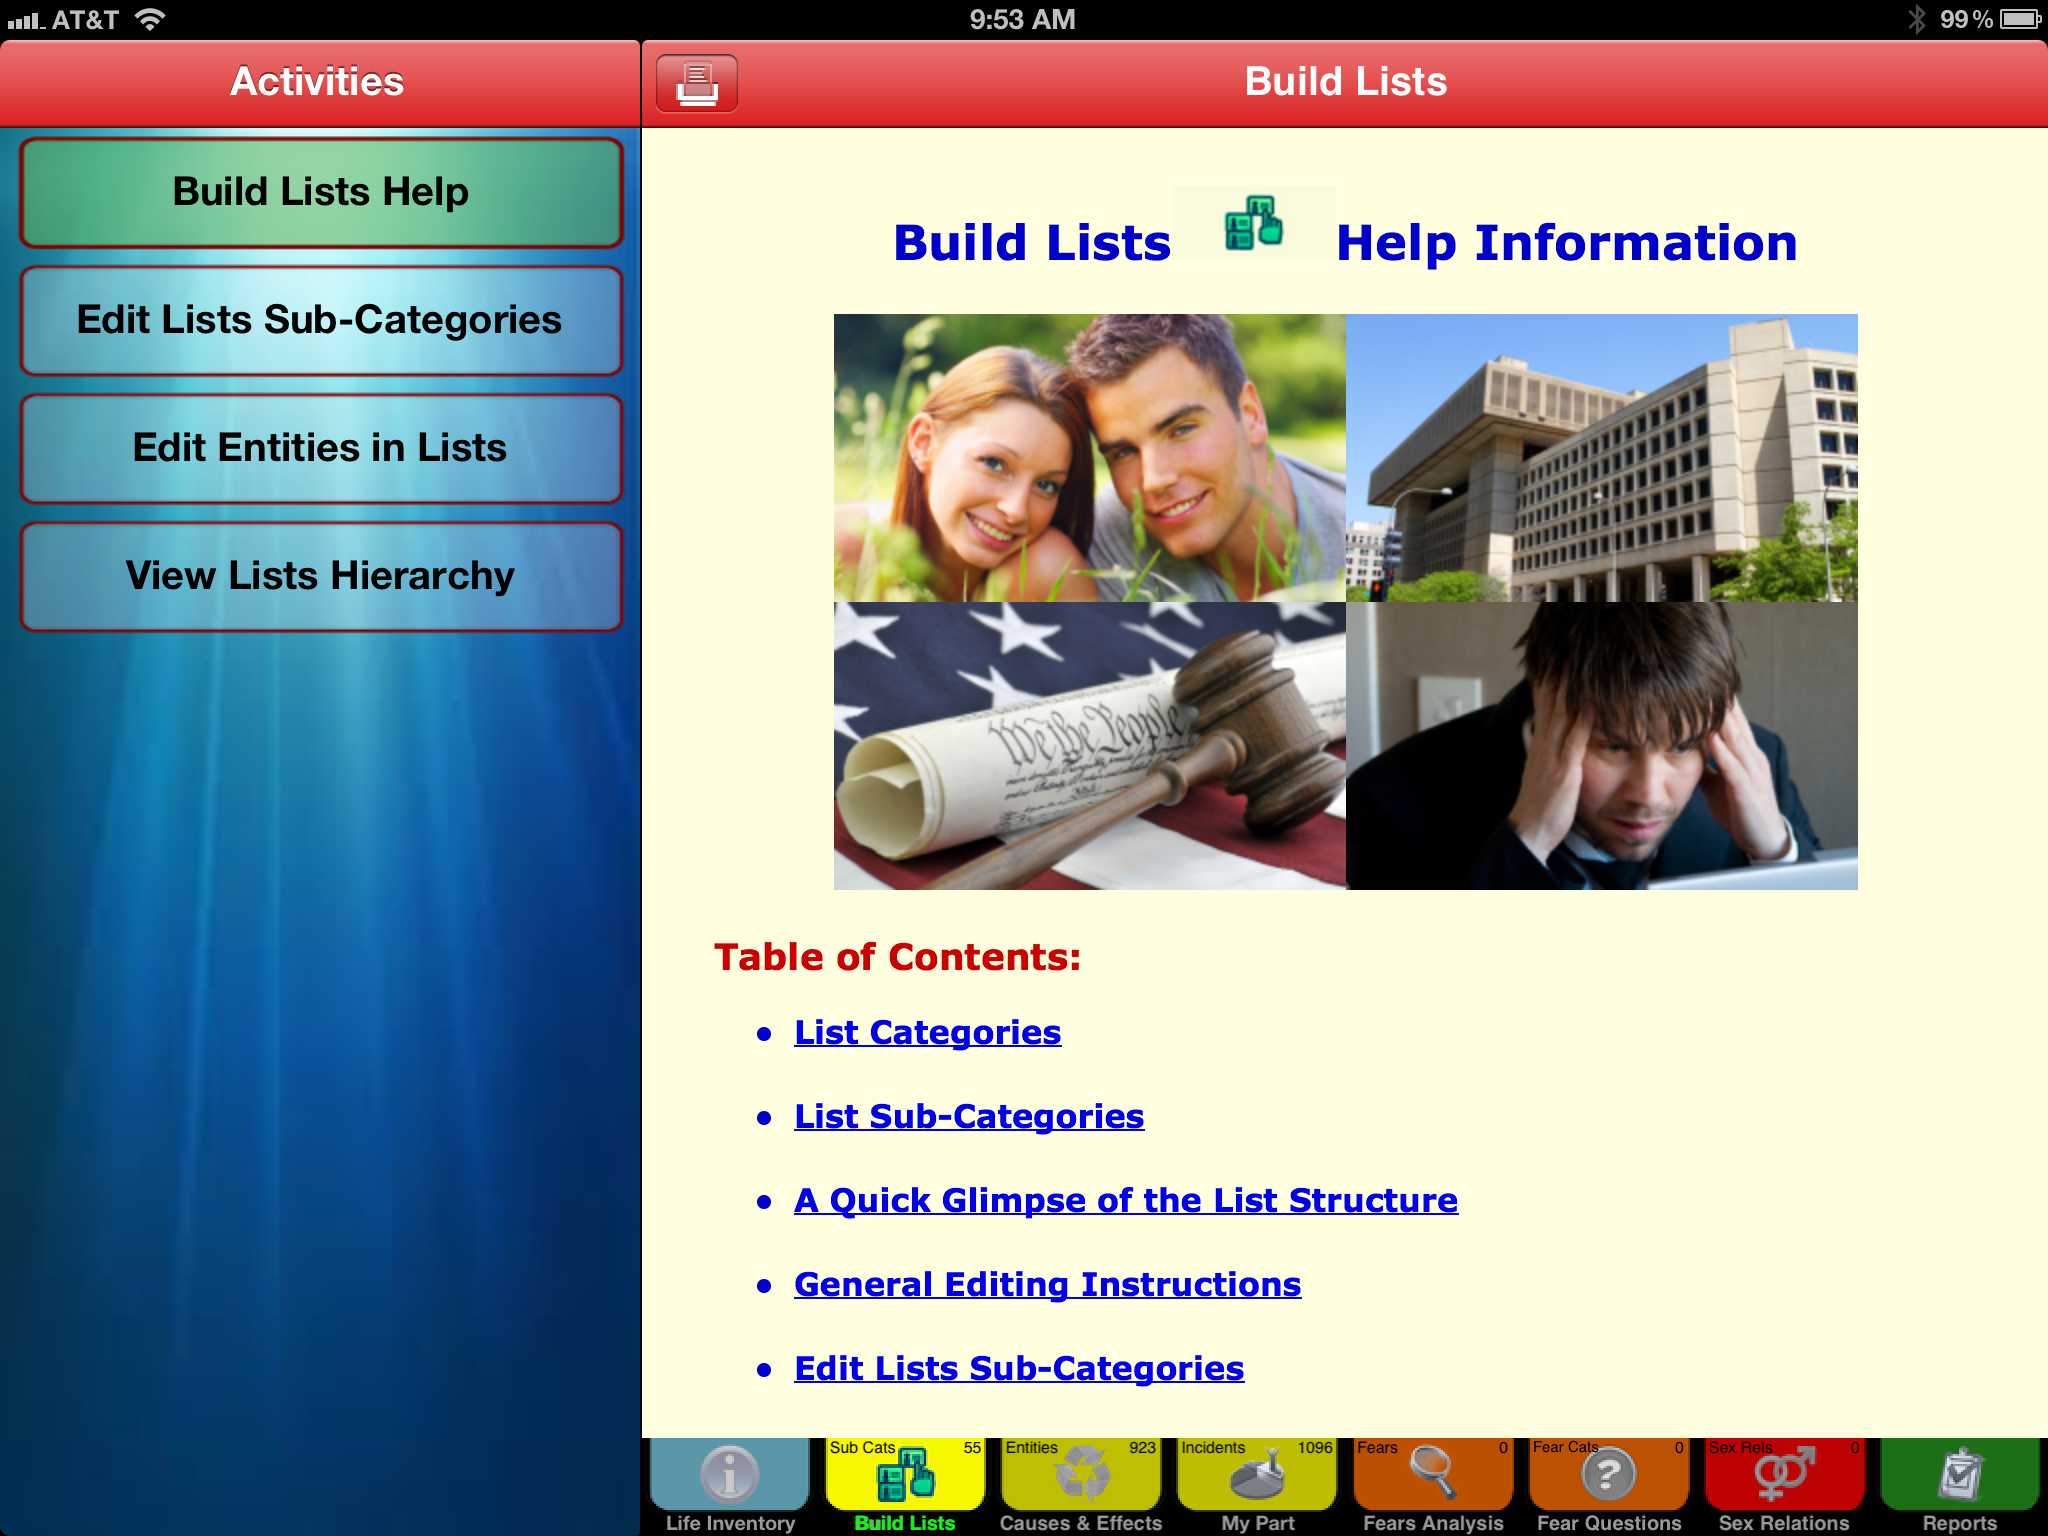Open Edit Entities in Lists activity

321,448
